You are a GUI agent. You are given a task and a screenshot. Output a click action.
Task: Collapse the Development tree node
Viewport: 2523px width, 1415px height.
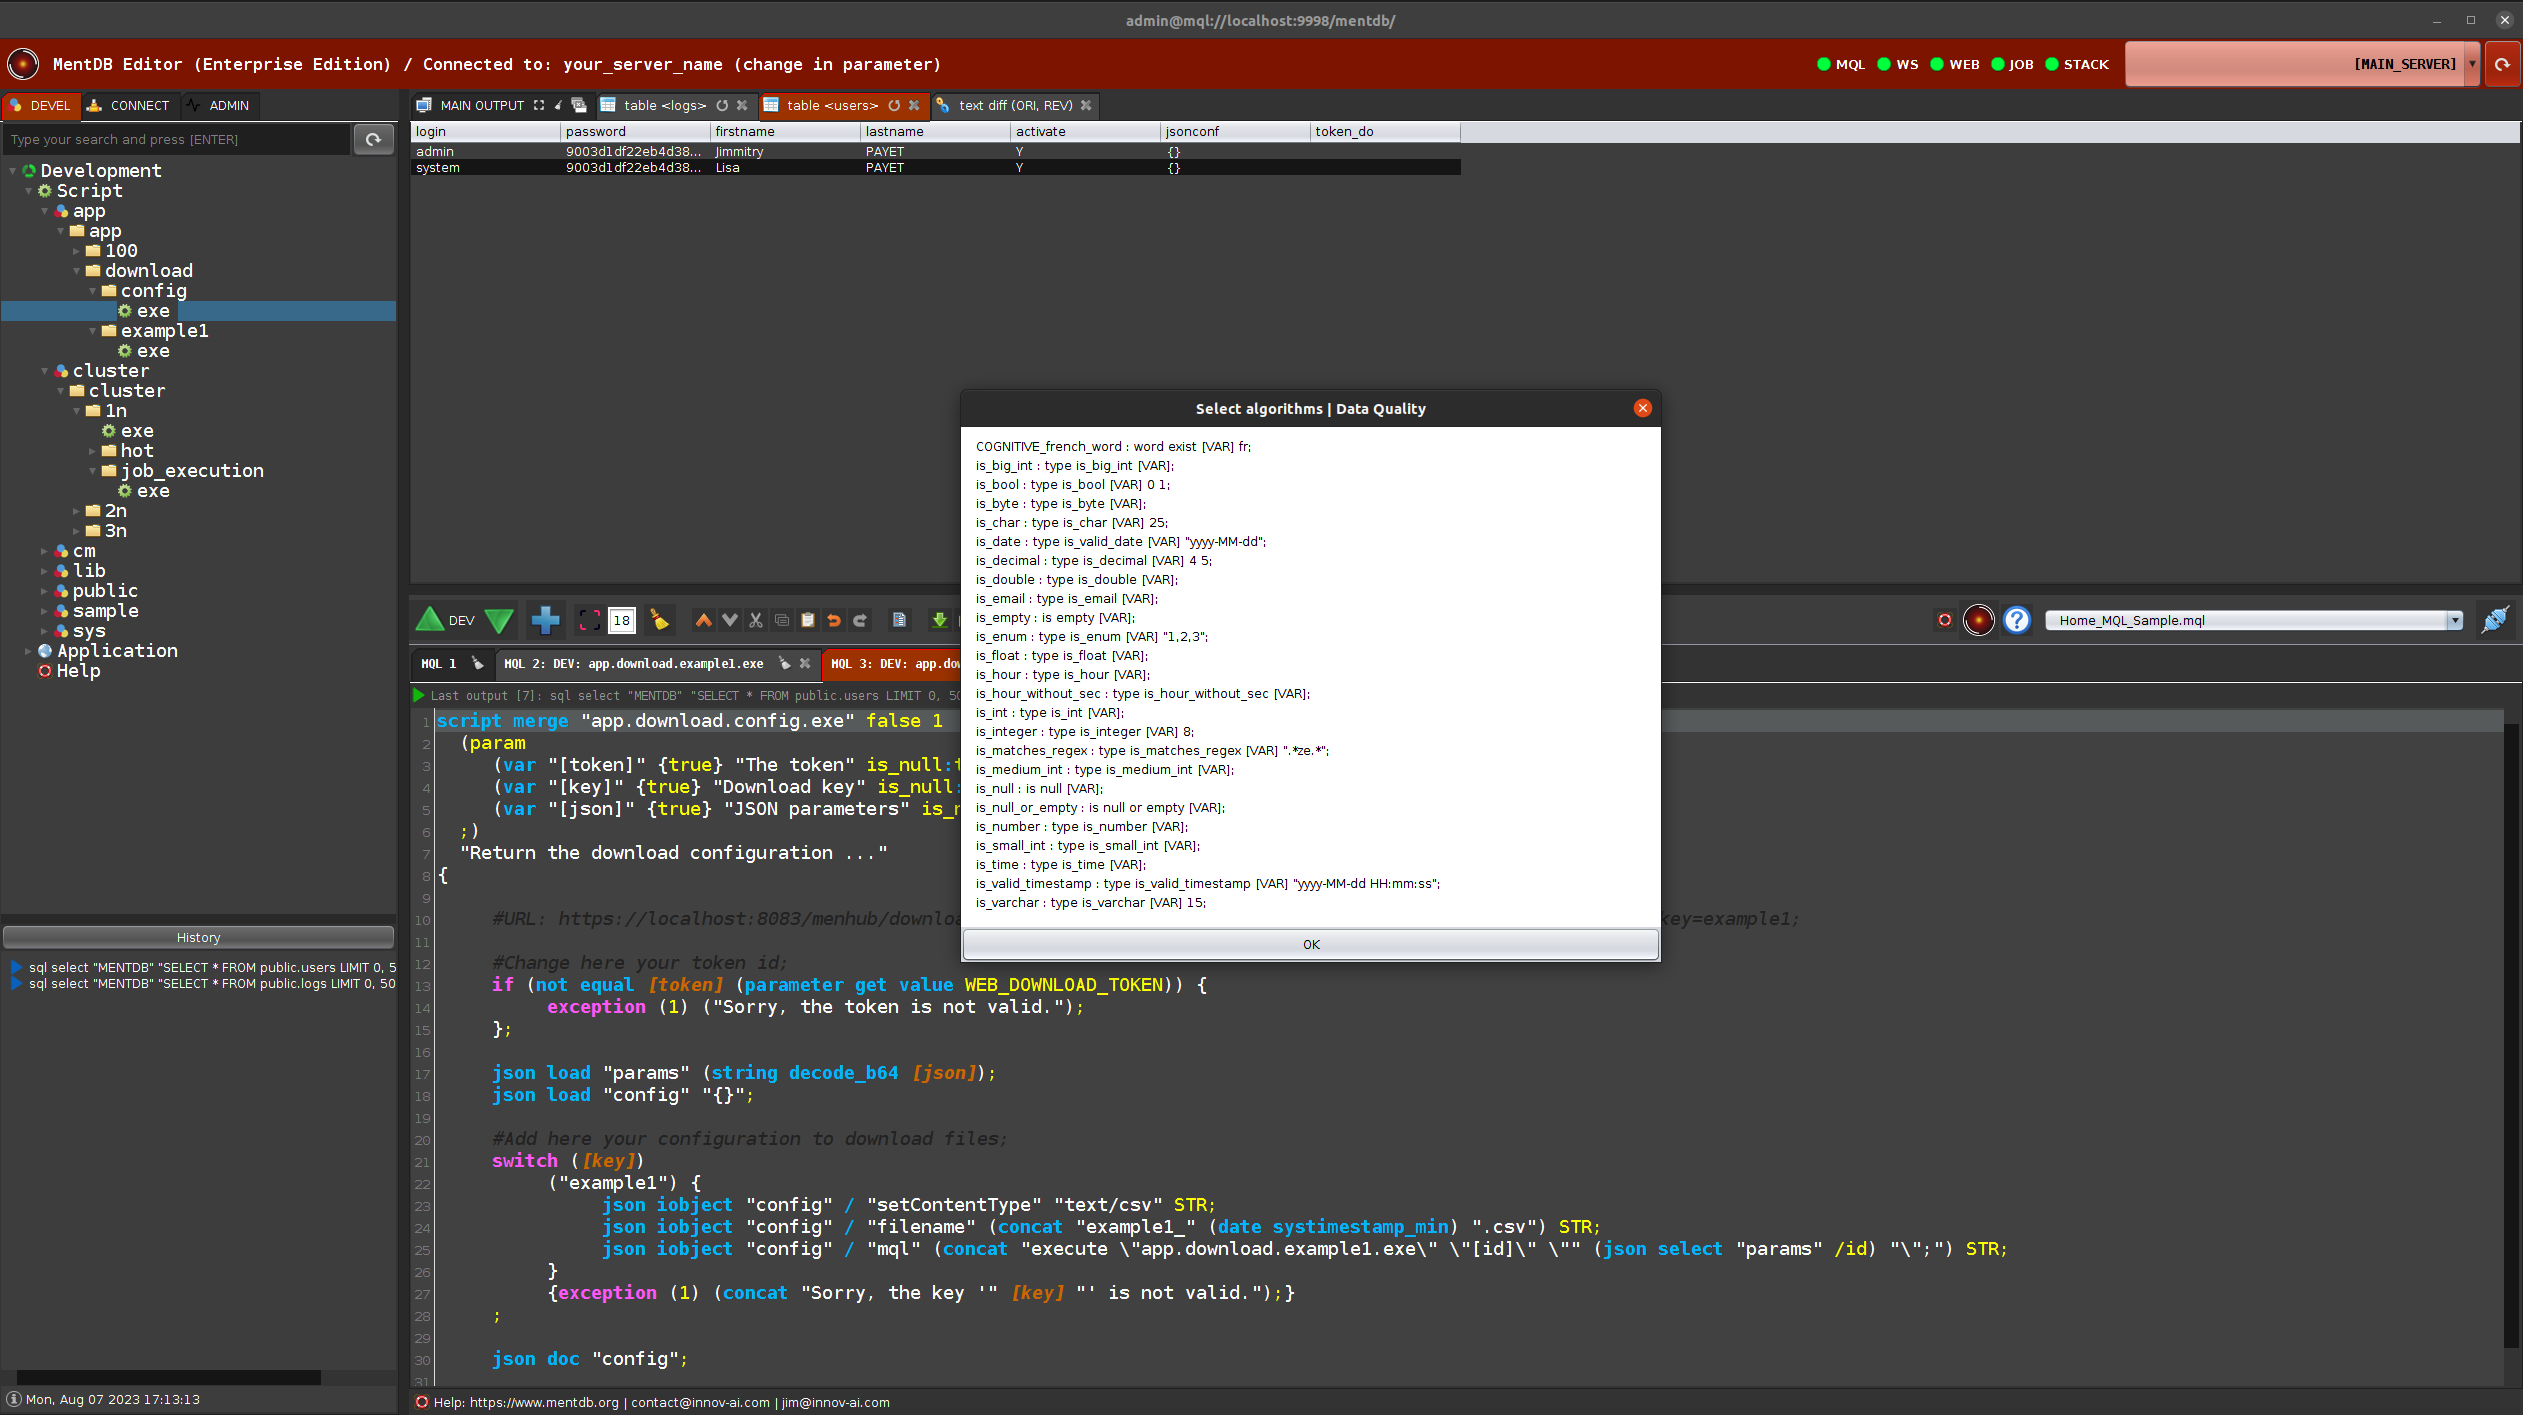coord(13,171)
